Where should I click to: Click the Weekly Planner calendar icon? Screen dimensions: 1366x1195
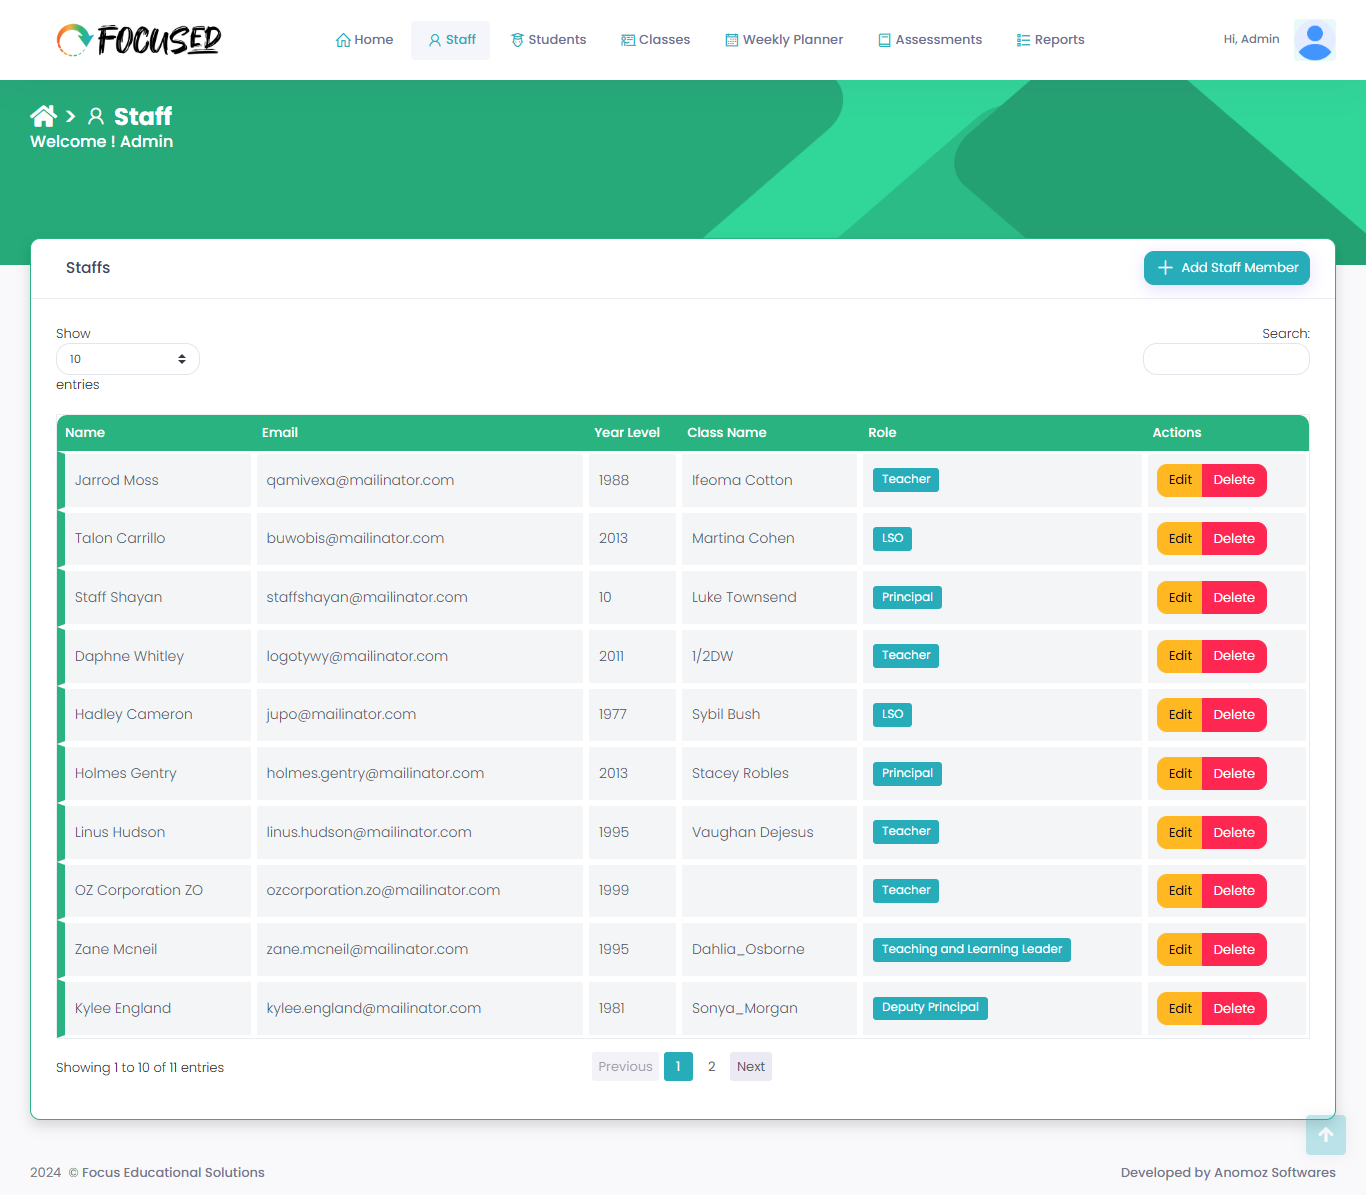(732, 40)
